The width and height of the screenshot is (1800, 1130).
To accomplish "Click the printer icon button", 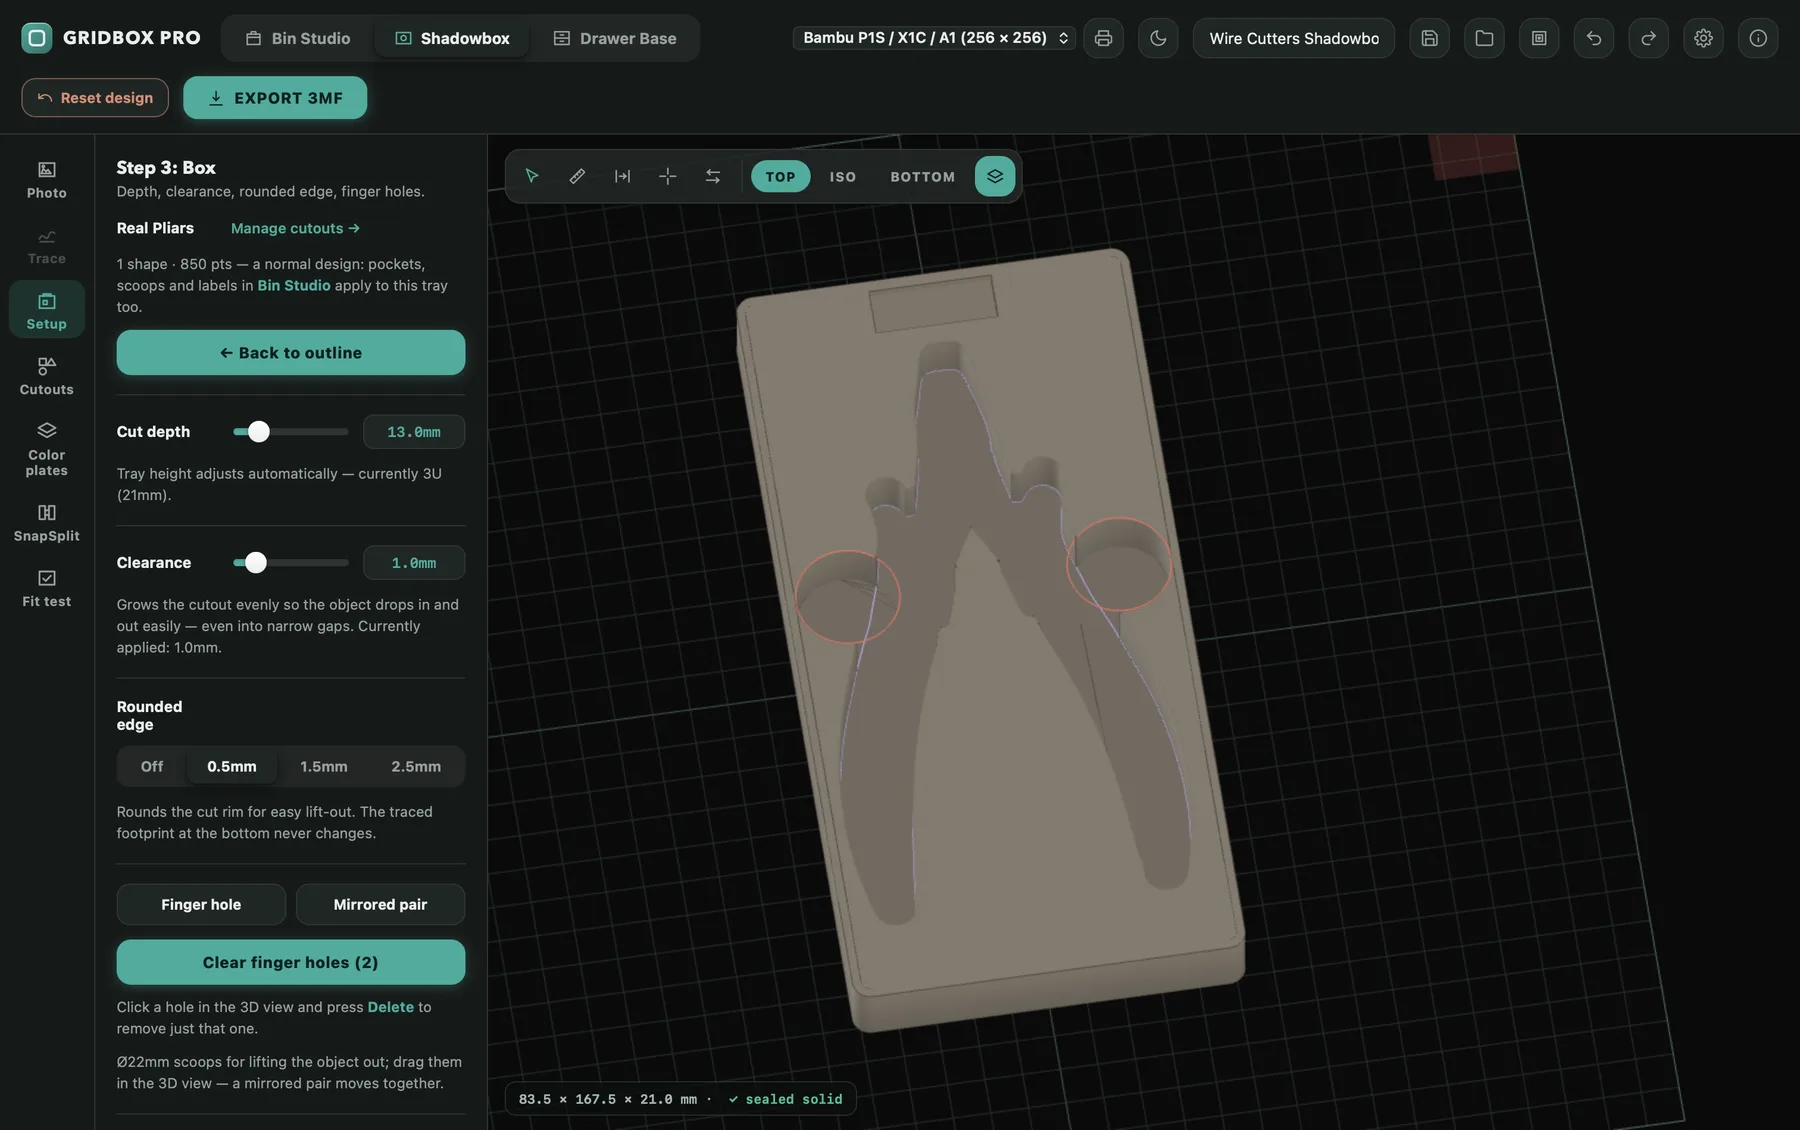I will click(x=1103, y=38).
